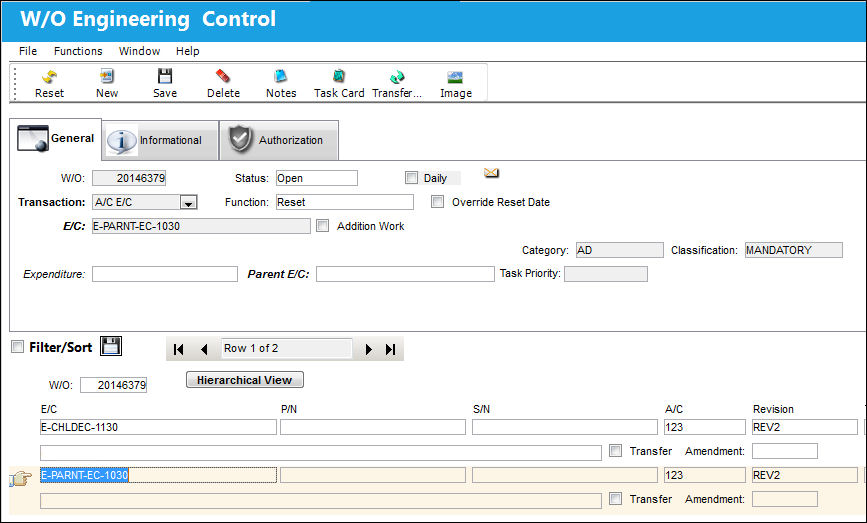Click the E/C field in General tab
The height and width of the screenshot is (523, 867).
click(x=201, y=226)
